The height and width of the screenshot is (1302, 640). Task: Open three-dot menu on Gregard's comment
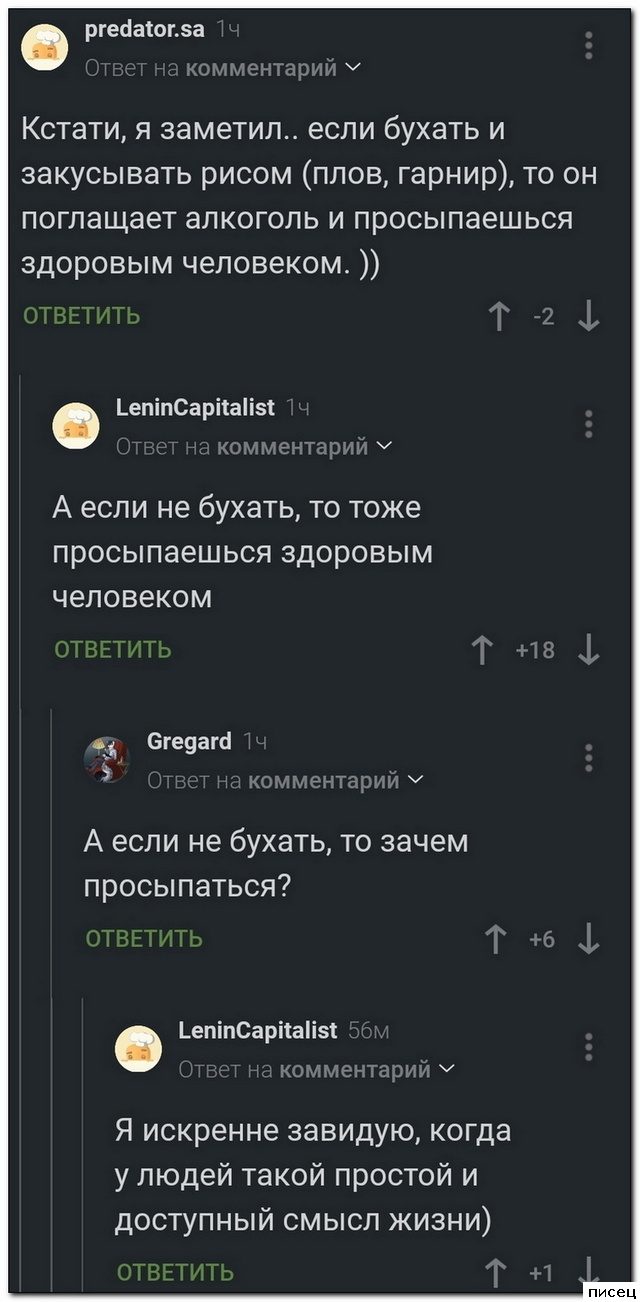point(589,757)
